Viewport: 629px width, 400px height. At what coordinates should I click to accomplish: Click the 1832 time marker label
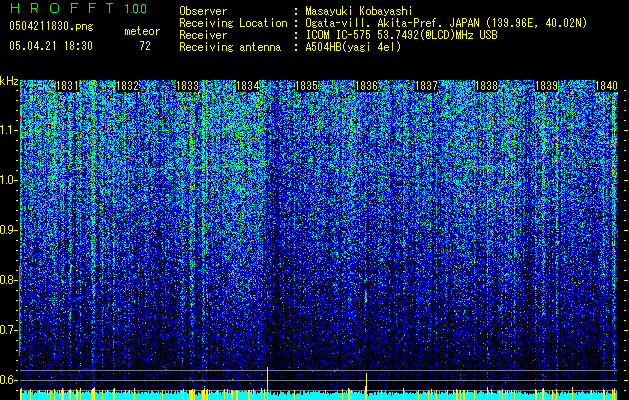(127, 86)
